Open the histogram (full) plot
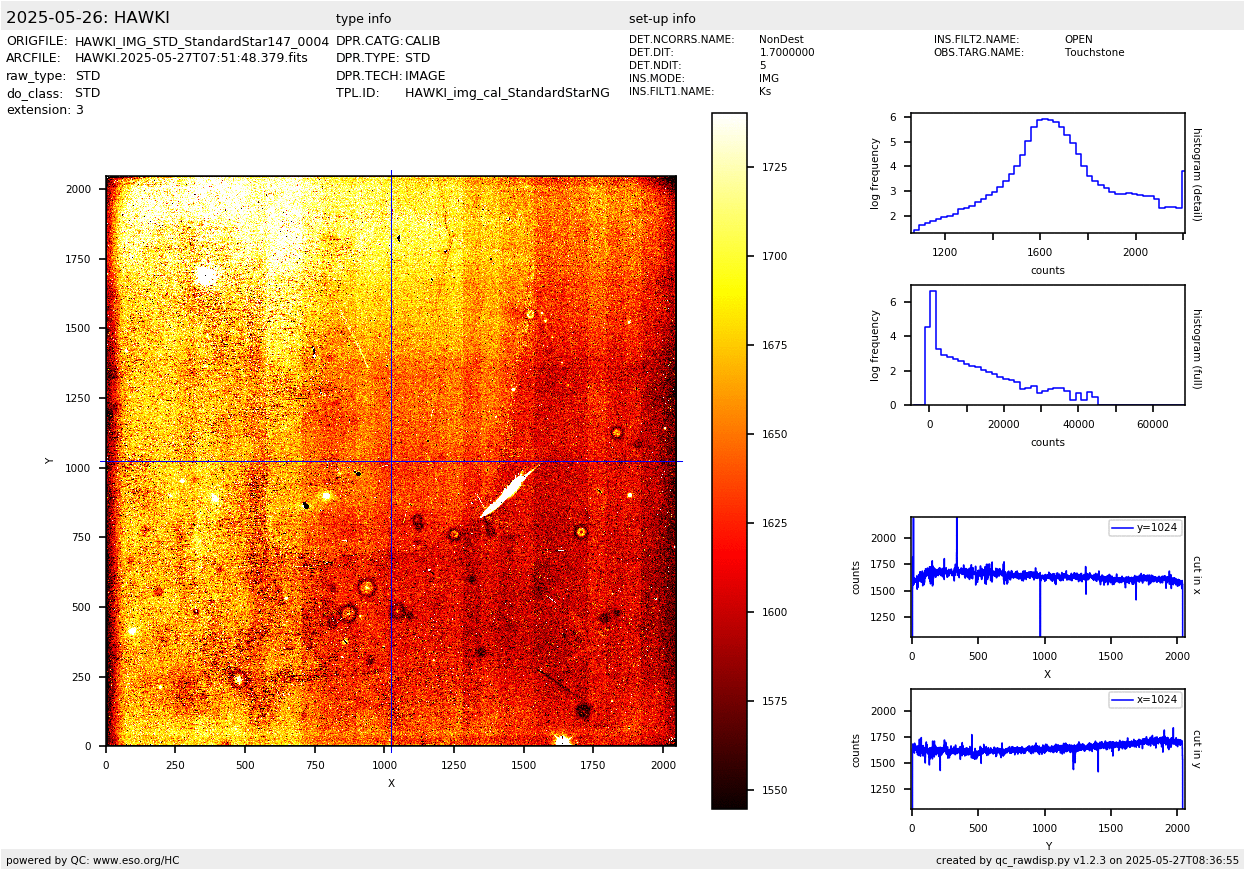 pyautogui.click(x=1047, y=346)
